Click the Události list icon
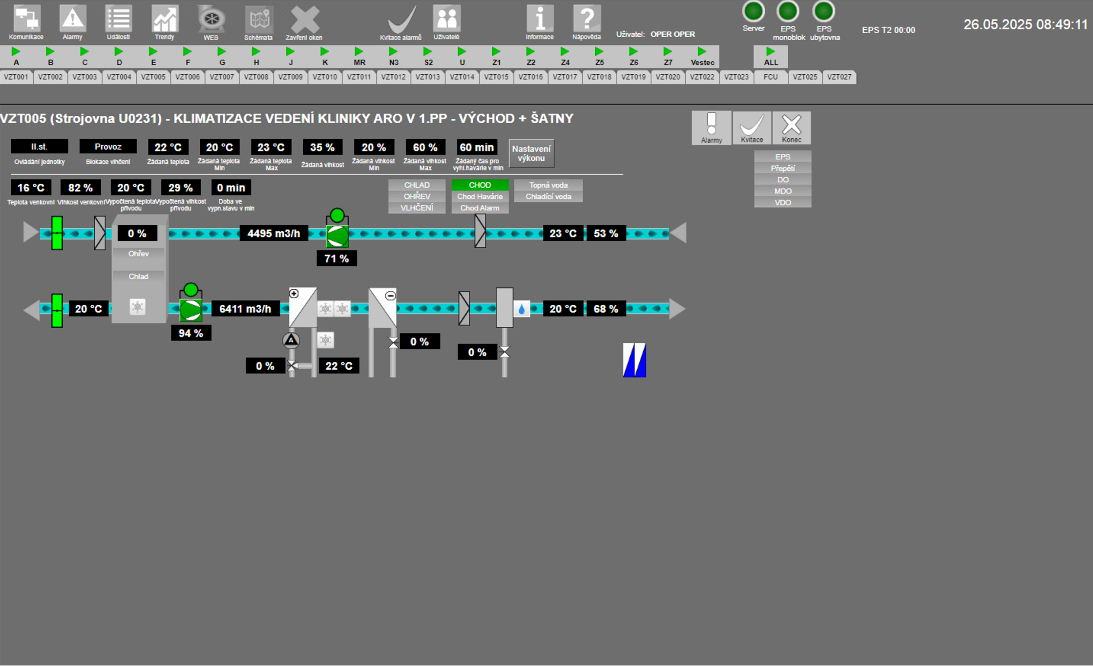1093x666 pixels. 118,18
